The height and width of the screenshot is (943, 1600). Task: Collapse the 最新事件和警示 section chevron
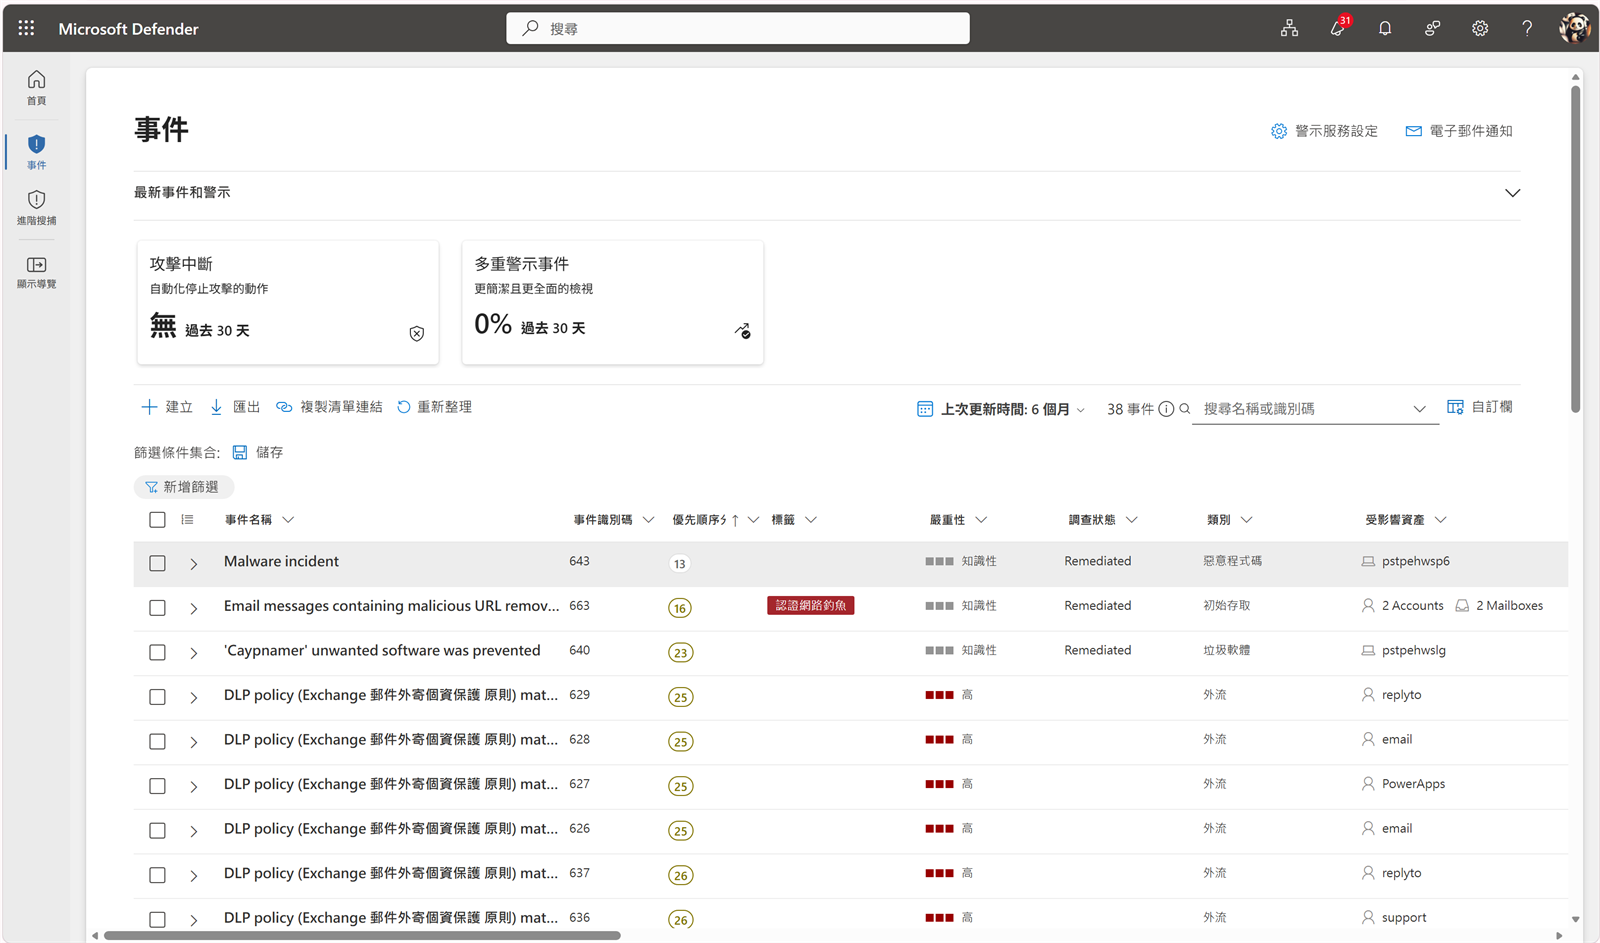tap(1512, 193)
